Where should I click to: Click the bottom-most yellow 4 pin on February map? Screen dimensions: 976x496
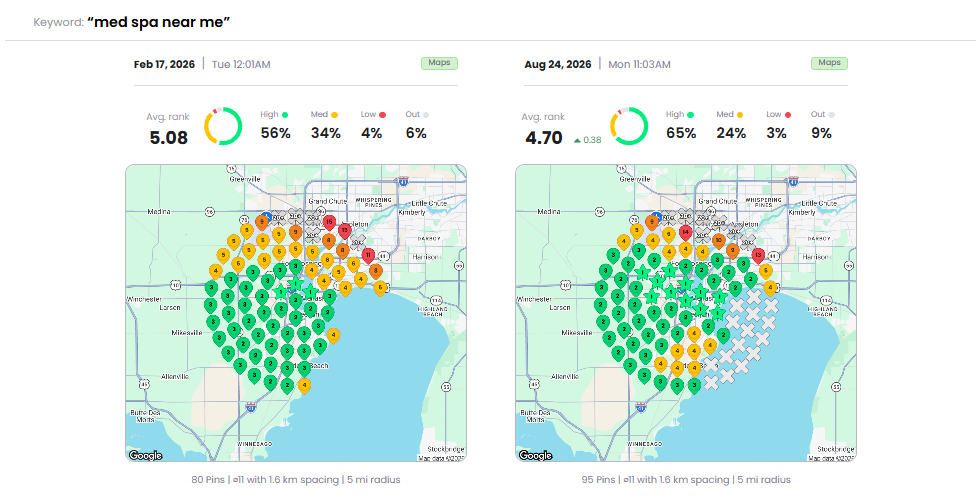pos(304,386)
